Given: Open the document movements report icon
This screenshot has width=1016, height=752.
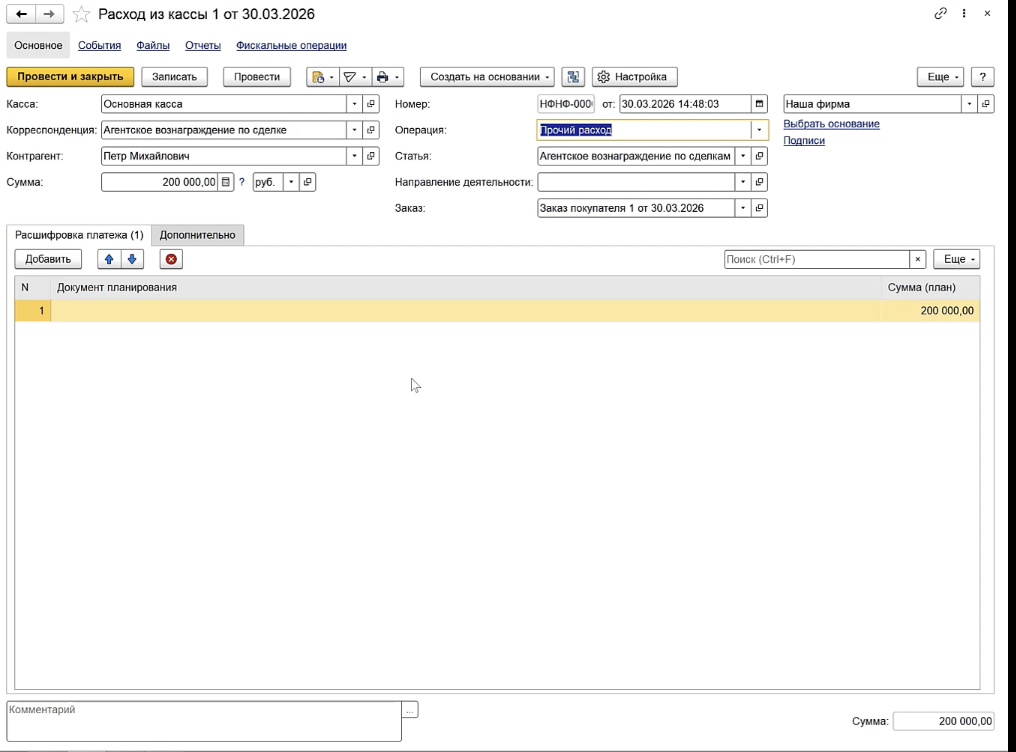Looking at the screenshot, I should 318,77.
